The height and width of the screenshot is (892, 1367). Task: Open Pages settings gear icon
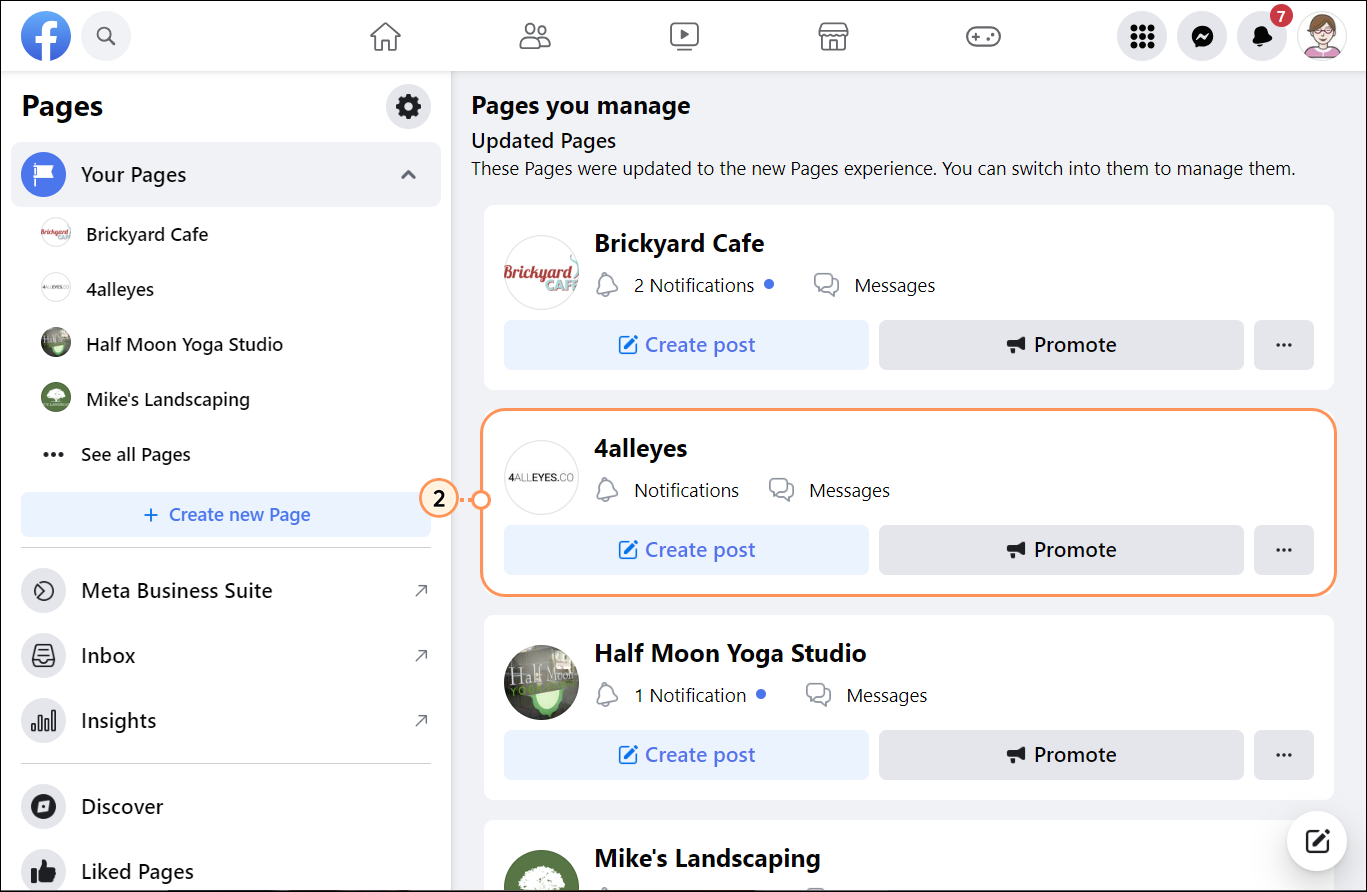tap(408, 106)
